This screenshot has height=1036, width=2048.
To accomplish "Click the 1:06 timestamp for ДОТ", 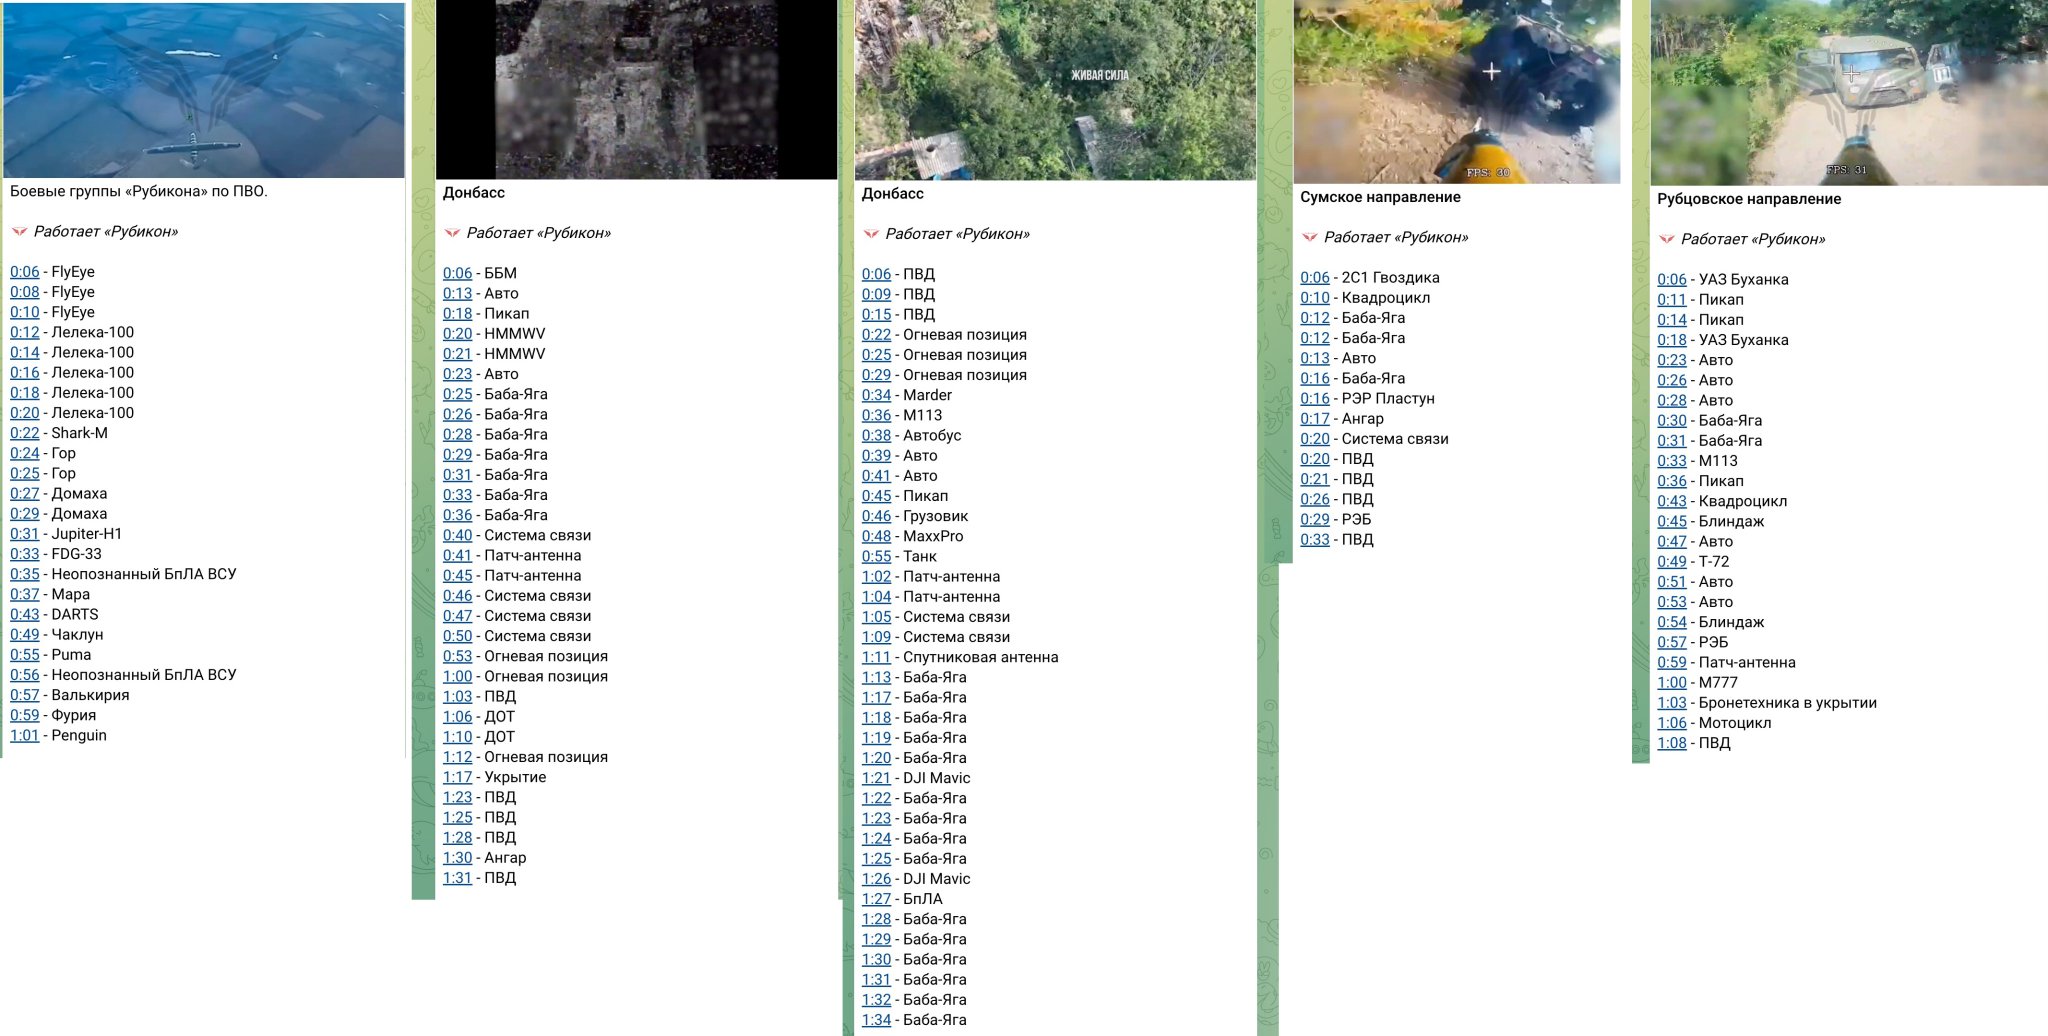I will (x=458, y=717).
